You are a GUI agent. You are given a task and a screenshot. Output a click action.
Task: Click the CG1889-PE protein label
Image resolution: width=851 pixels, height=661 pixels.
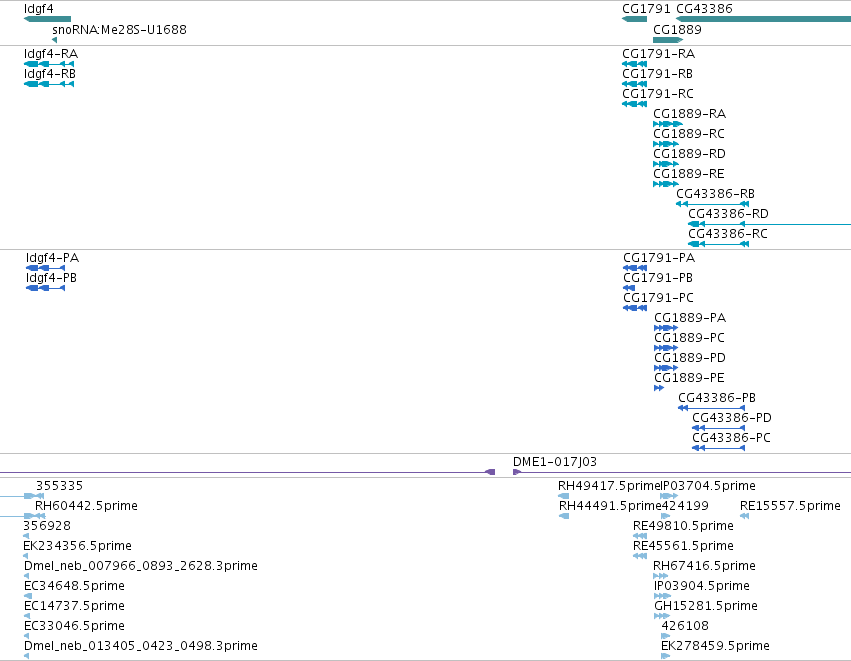pos(689,378)
